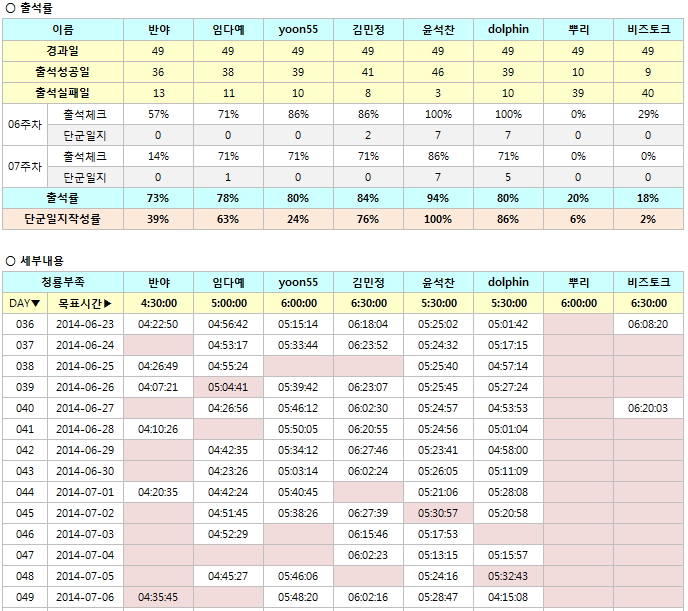Select the time 04:15:08

tap(508, 597)
